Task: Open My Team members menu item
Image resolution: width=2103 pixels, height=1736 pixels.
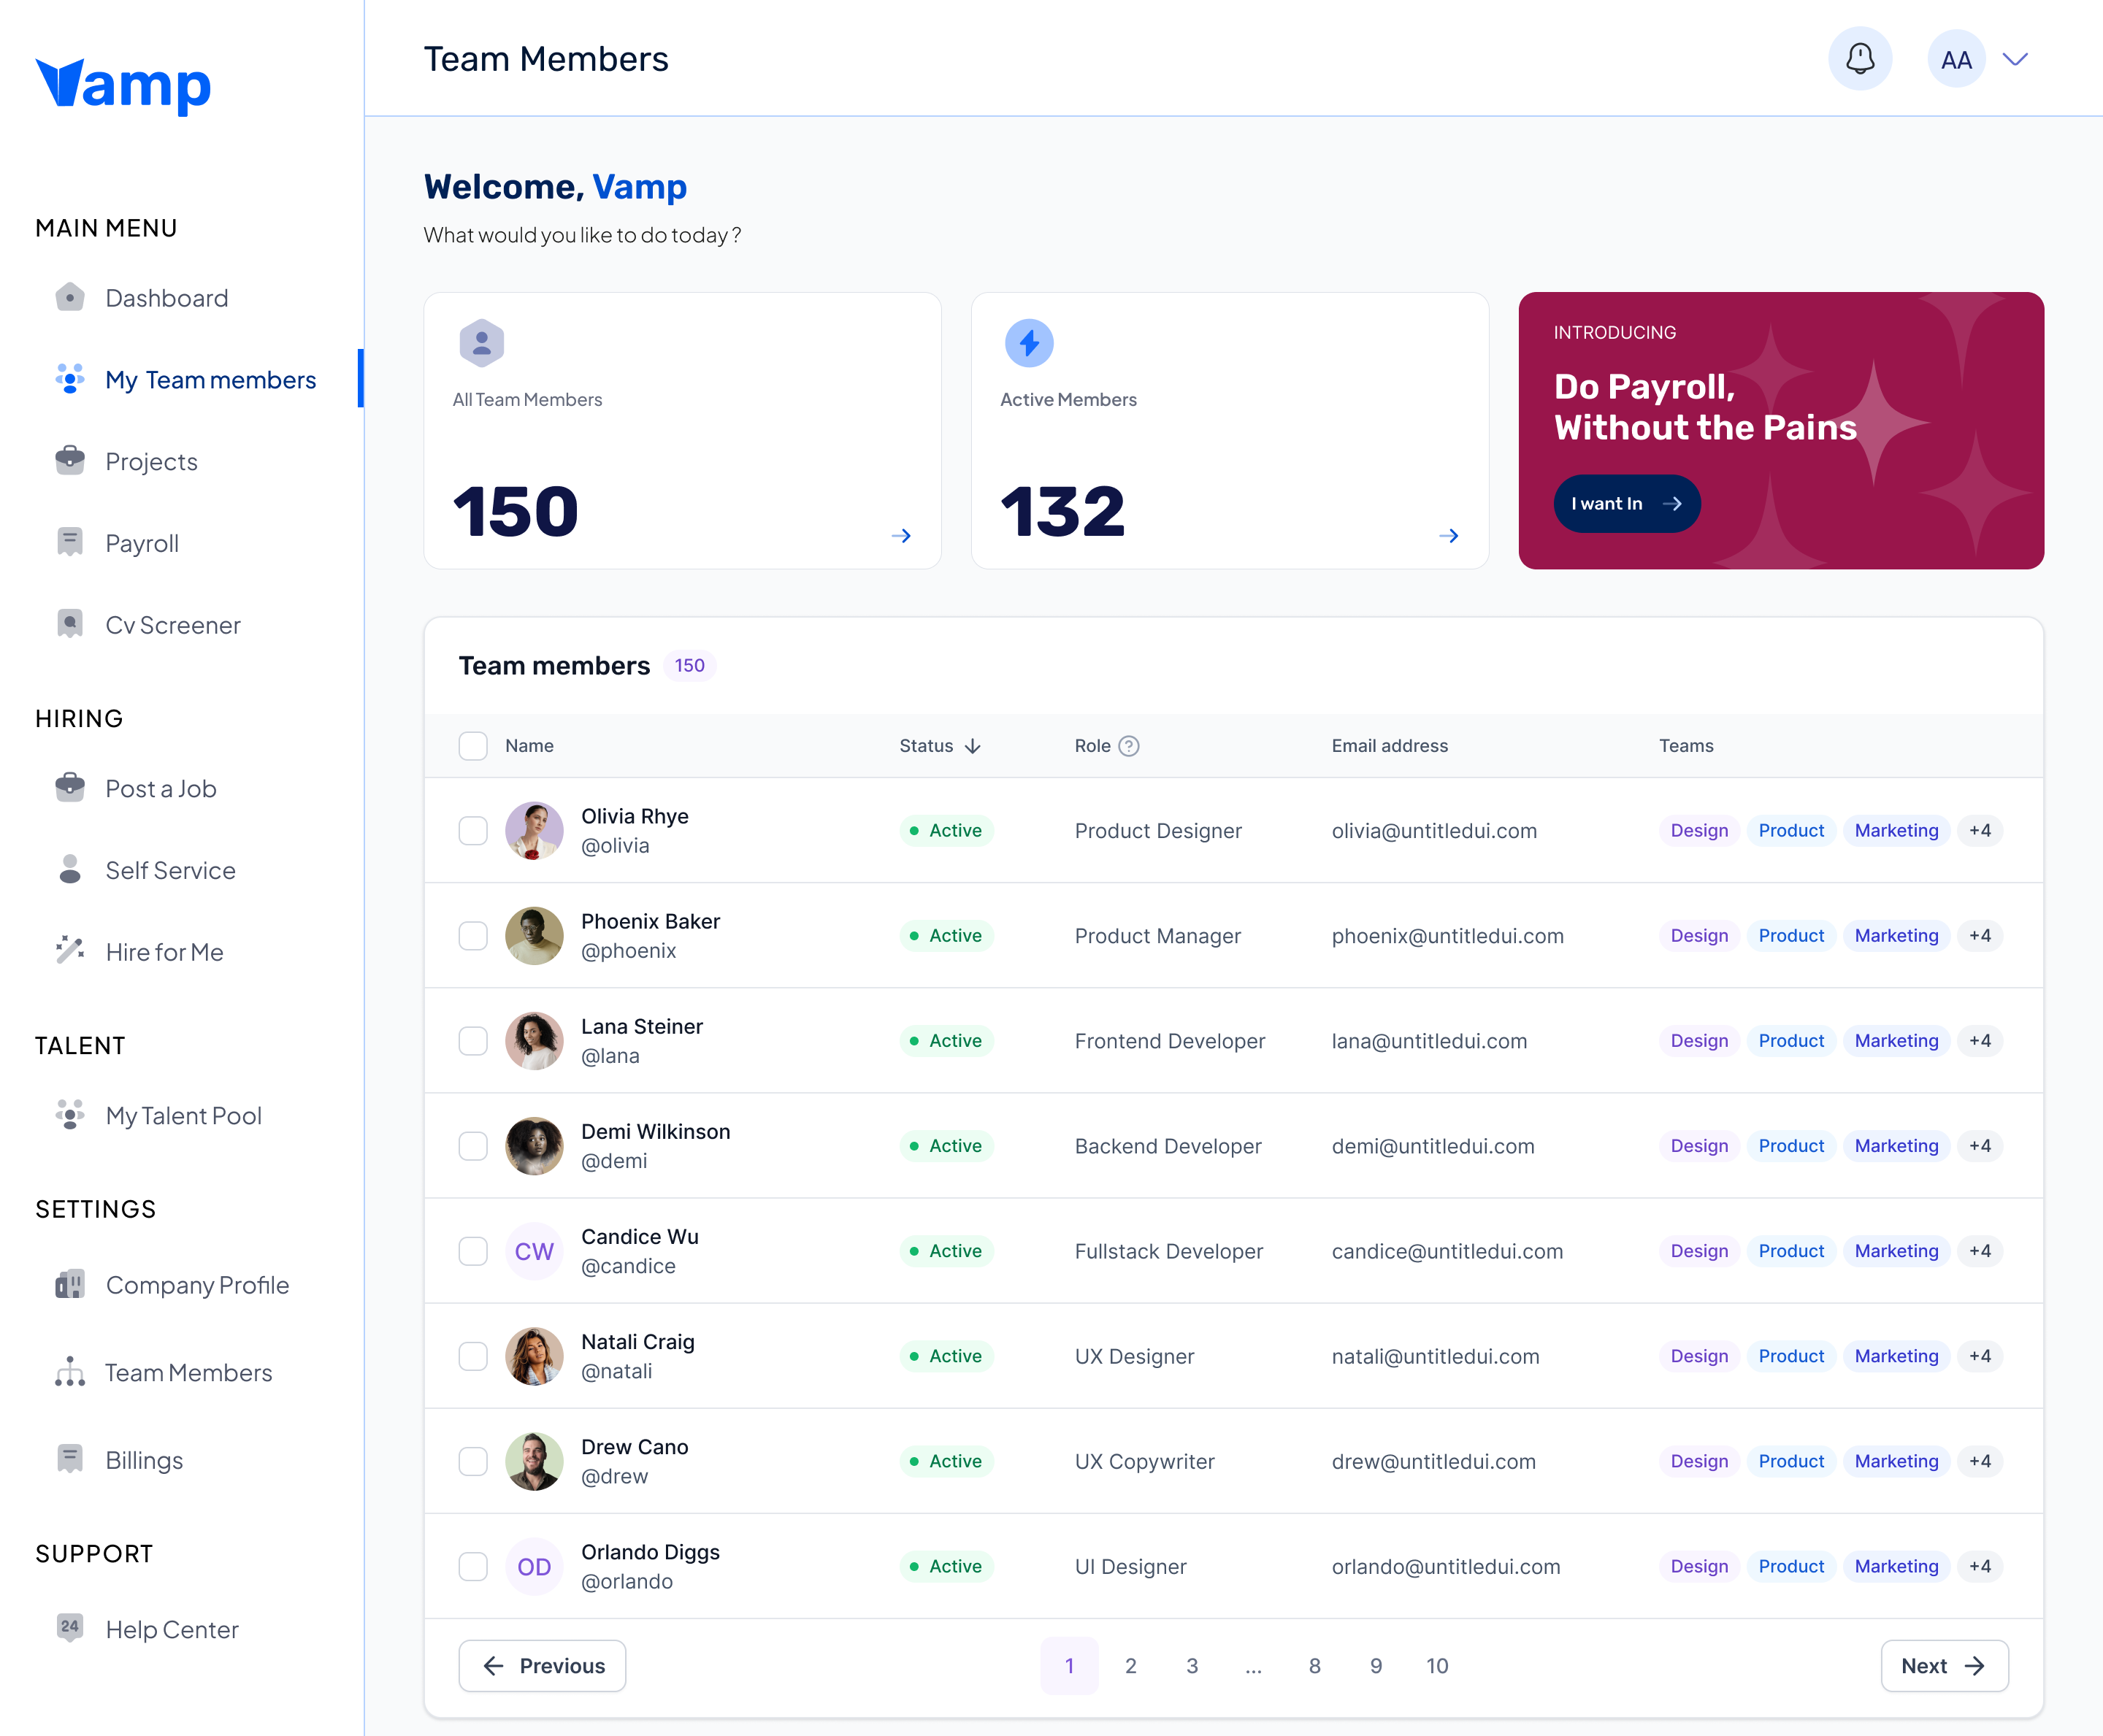Action: pyautogui.click(x=211, y=380)
